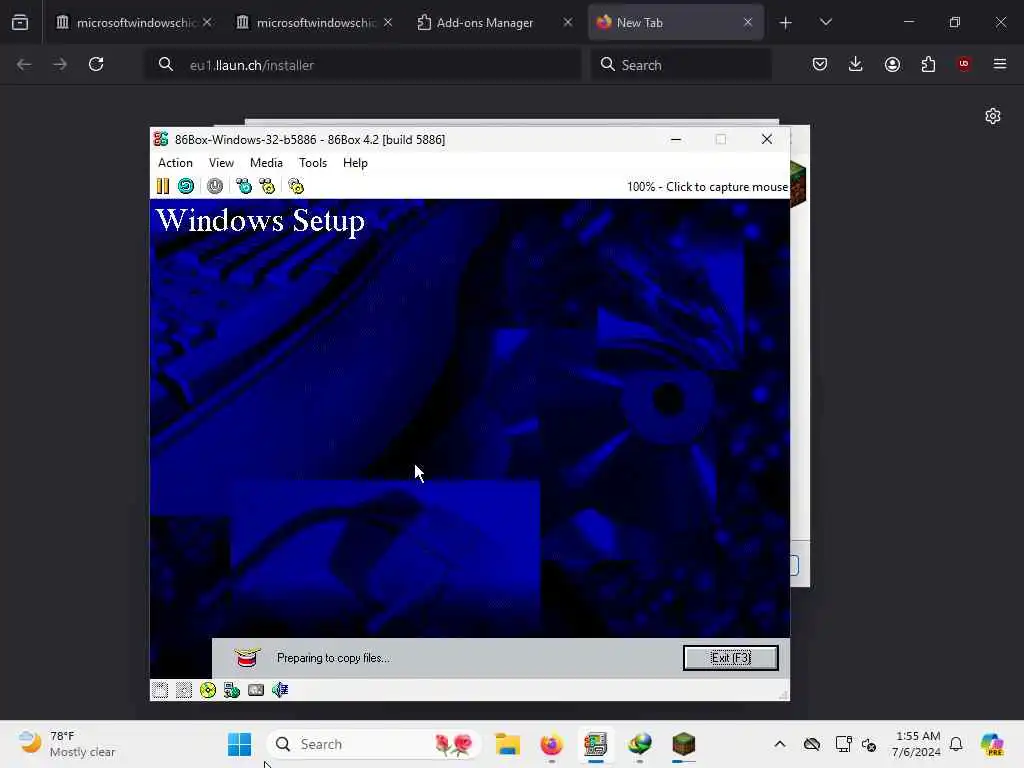Click the network tray icon

point(843,744)
